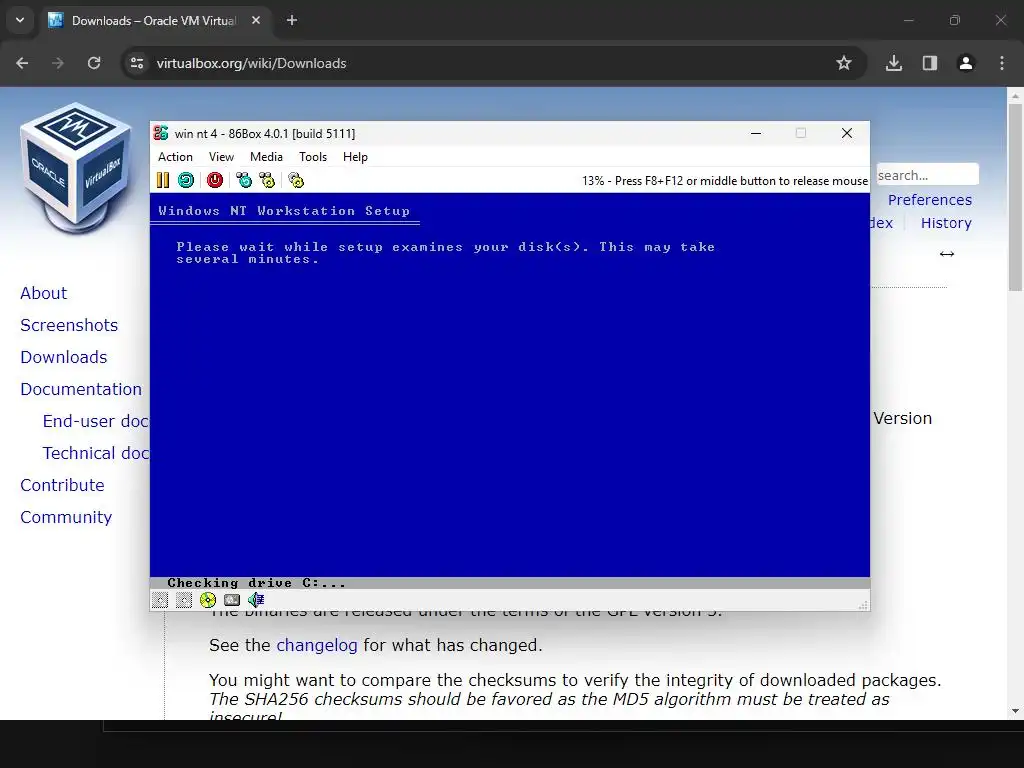Close the 86Box window
Viewport: 1024px width, 768px height.
click(847, 133)
